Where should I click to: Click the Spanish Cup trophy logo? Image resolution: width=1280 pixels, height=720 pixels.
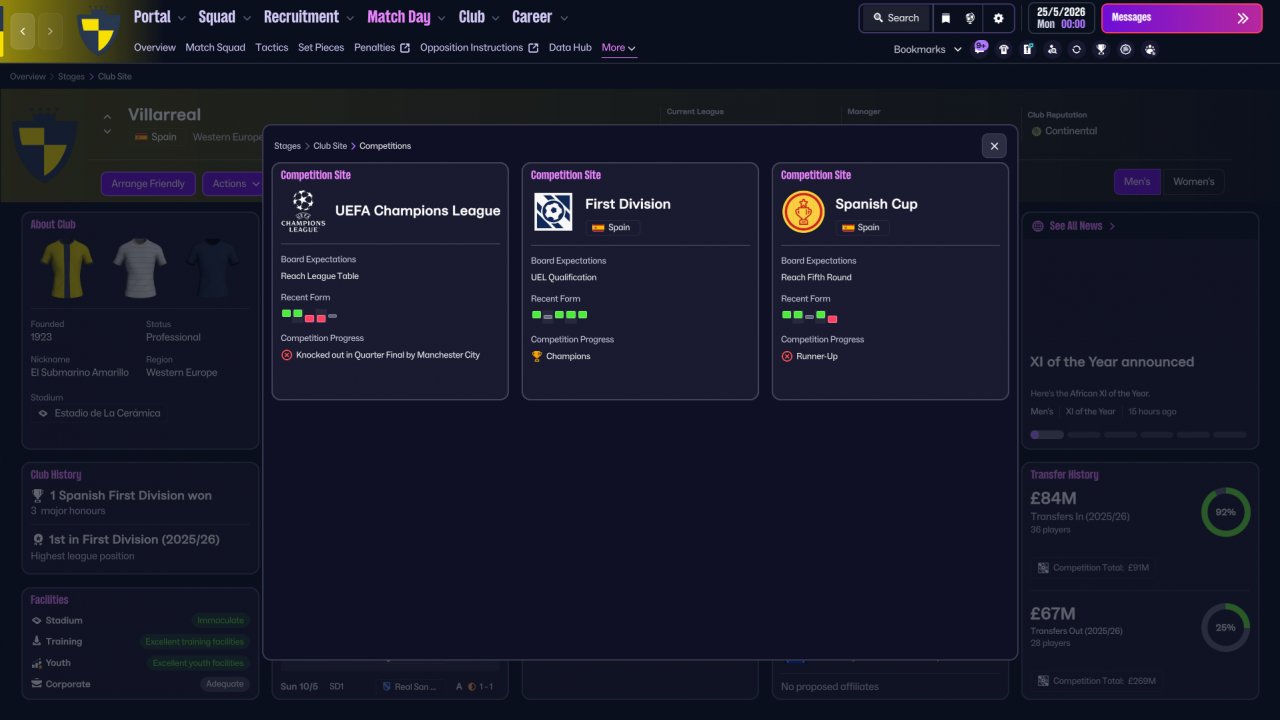pos(803,212)
